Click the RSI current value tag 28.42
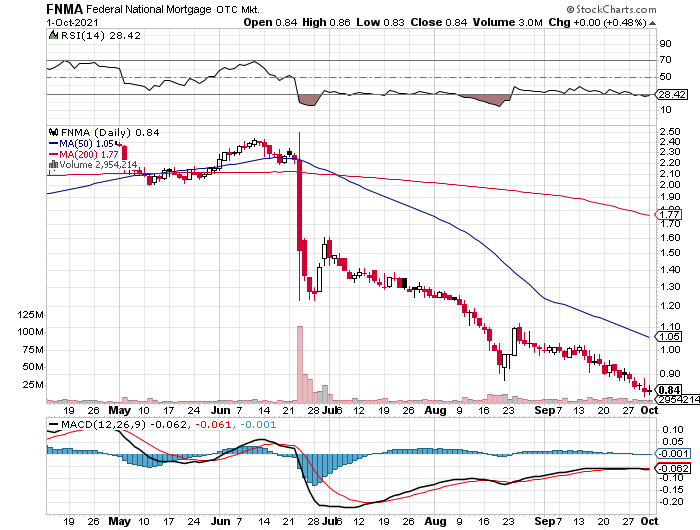 pyautogui.click(x=672, y=95)
